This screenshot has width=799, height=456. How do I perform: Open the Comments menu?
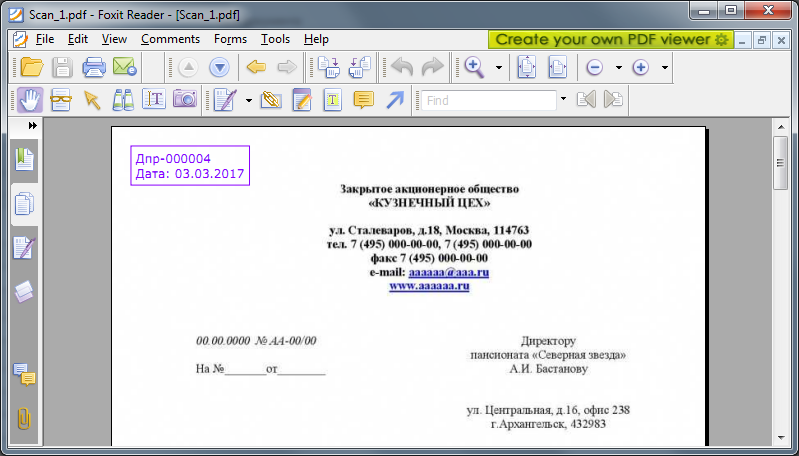pos(170,39)
